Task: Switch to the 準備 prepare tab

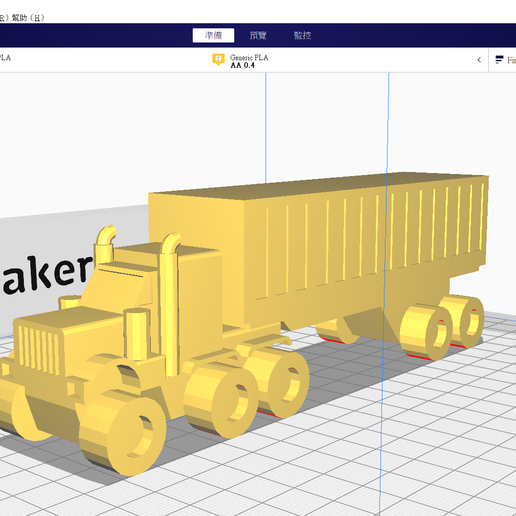Action: [x=213, y=35]
